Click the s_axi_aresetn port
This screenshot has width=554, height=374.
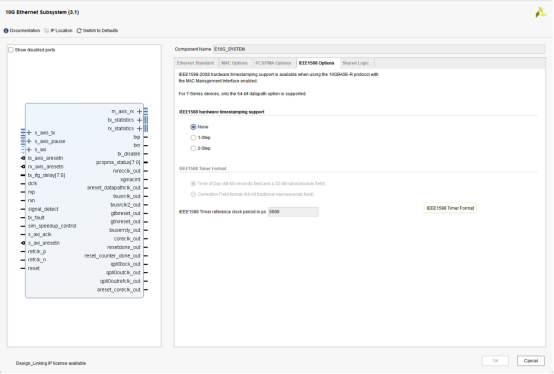pyautogui.click(x=44, y=243)
